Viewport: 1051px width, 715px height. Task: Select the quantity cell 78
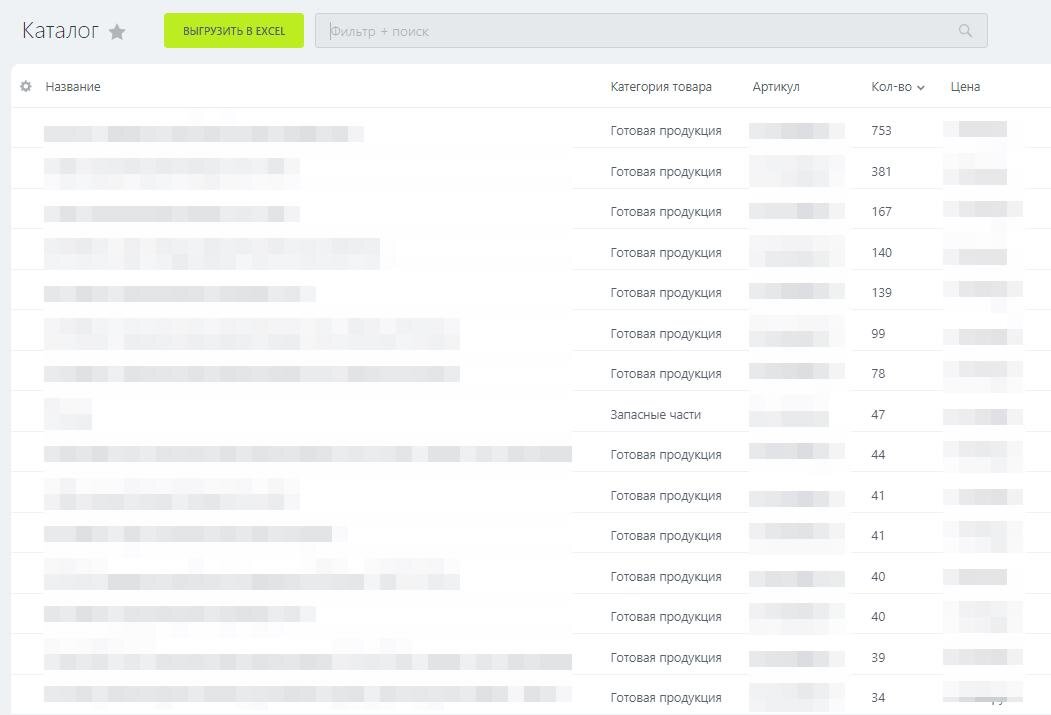877,374
